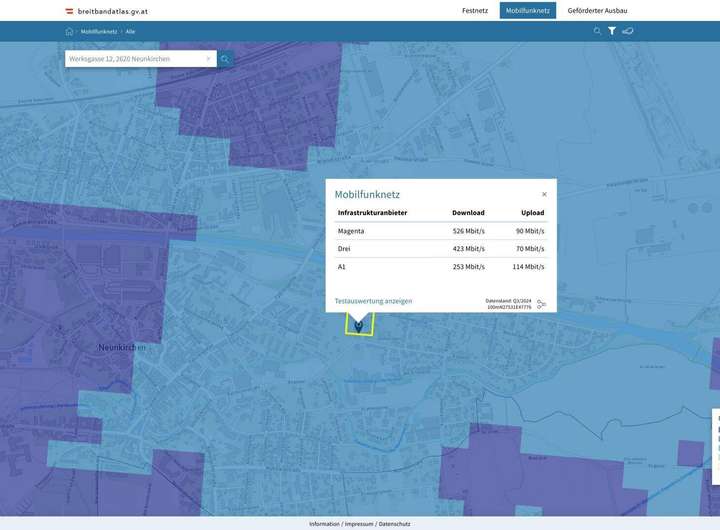720x530 pixels.
Task: Click the home icon in the breadcrumb
Action: (70, 31)
